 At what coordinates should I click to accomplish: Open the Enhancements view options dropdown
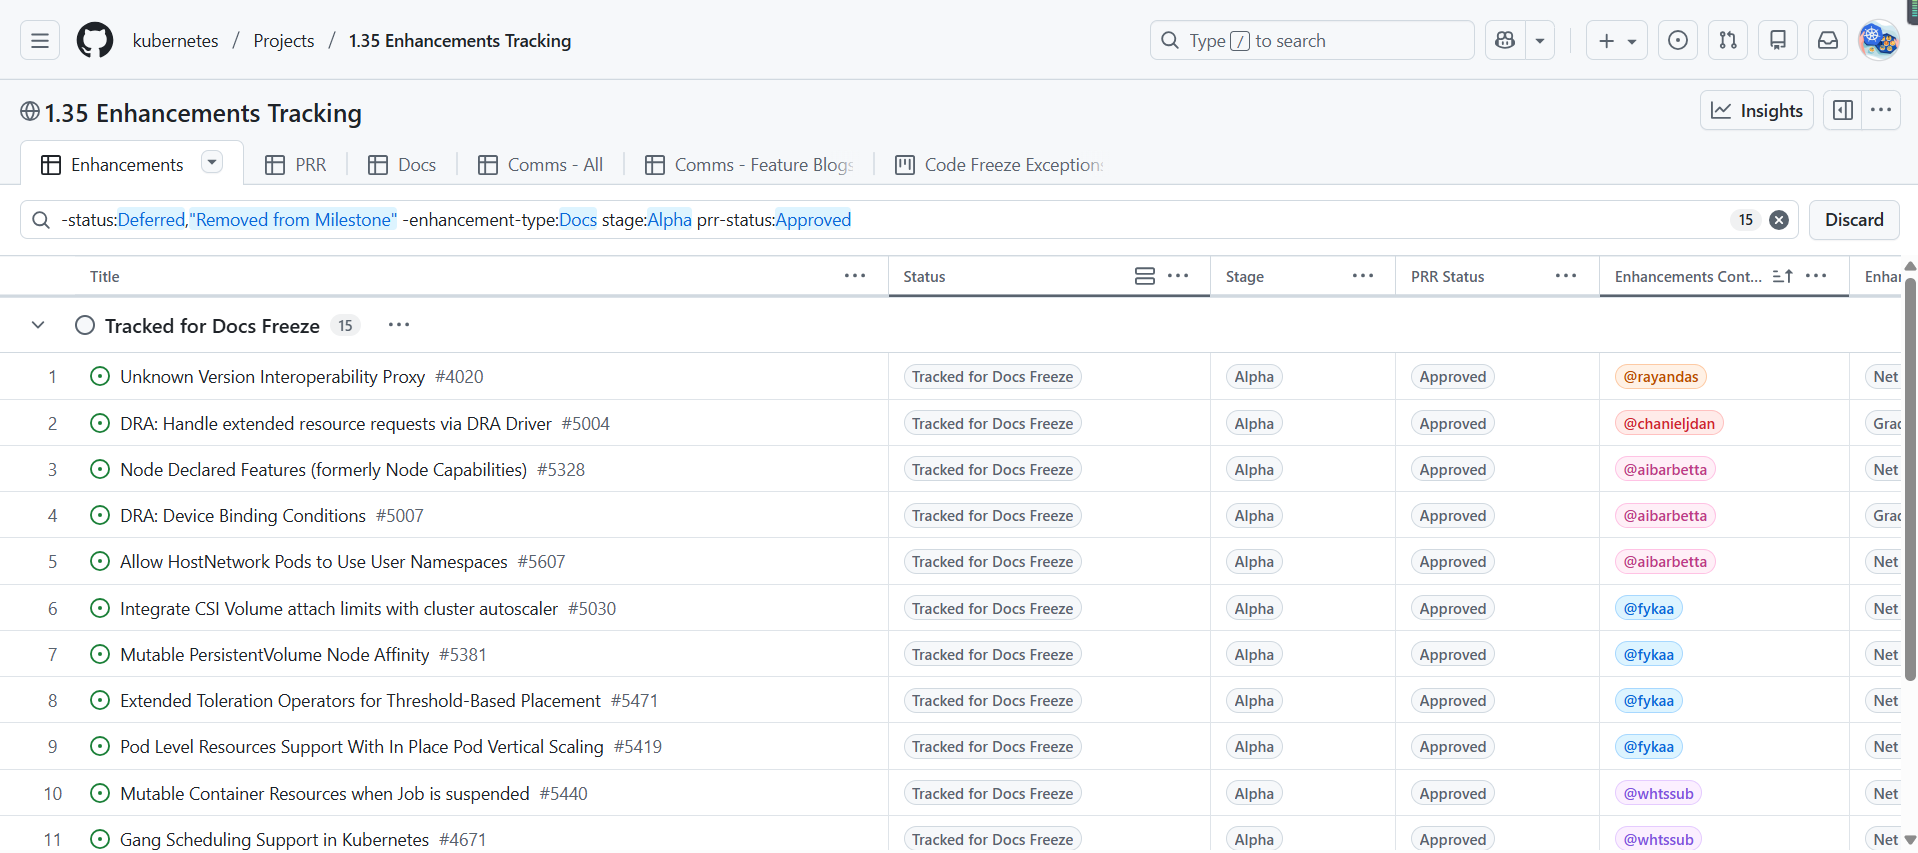212,163
